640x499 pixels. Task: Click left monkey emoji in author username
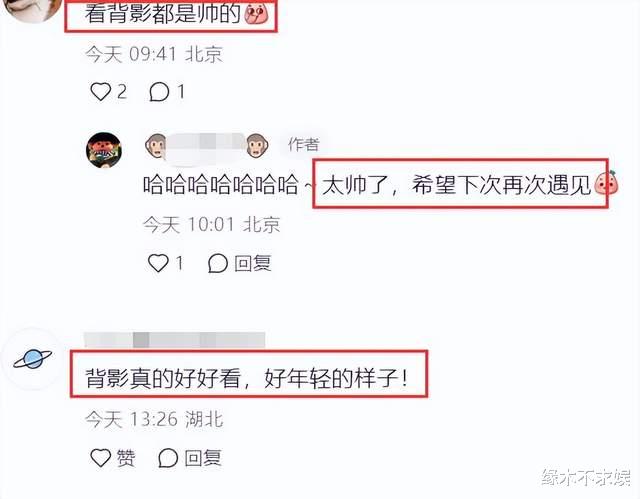pos(157,146)
